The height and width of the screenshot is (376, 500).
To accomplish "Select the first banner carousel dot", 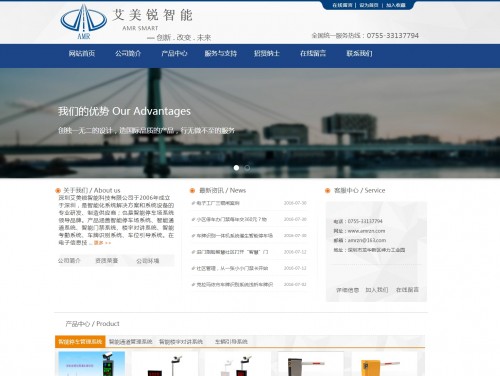I will [x=236, y=168].
